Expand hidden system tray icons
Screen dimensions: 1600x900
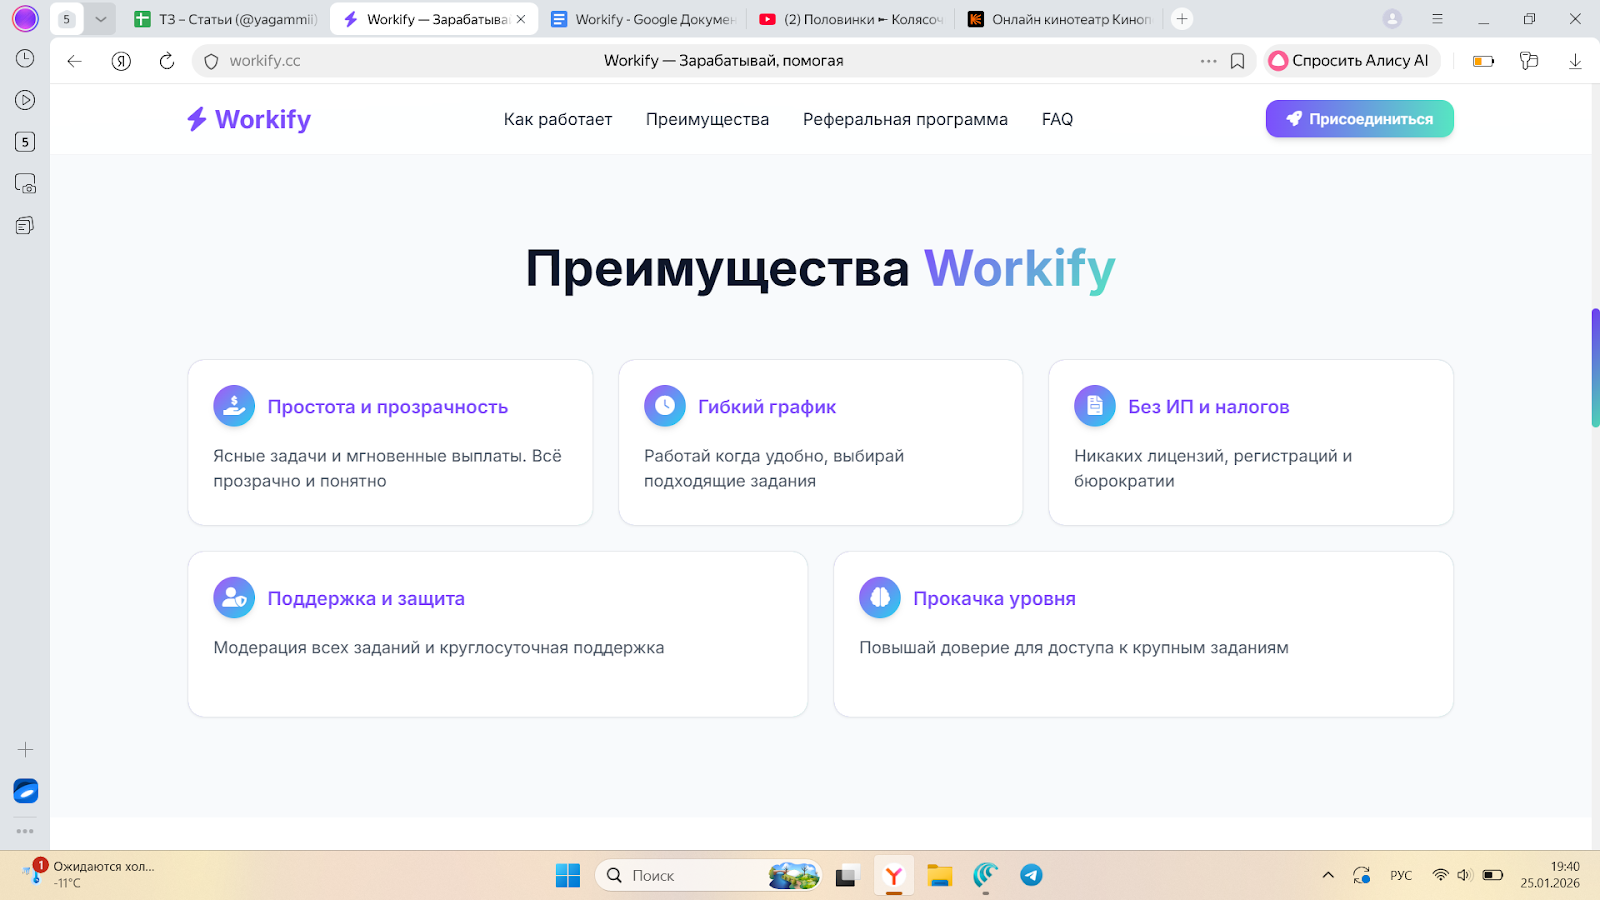[x=1327, y=875]
